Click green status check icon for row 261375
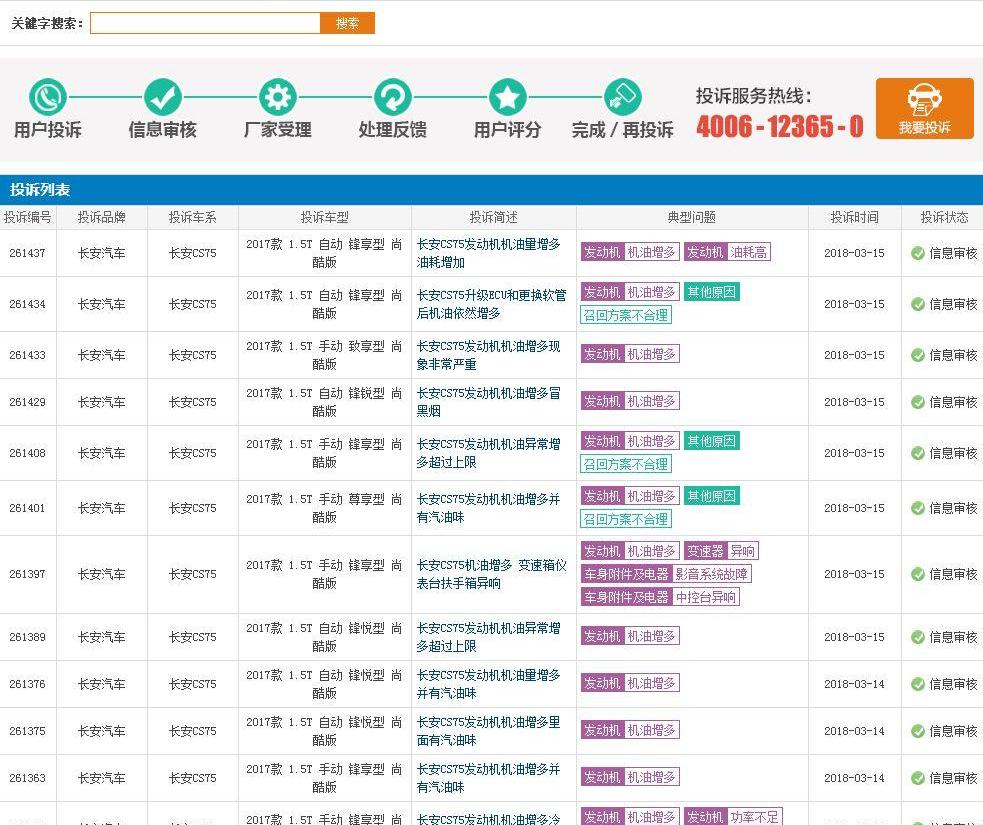 click(x=918, y=731)
